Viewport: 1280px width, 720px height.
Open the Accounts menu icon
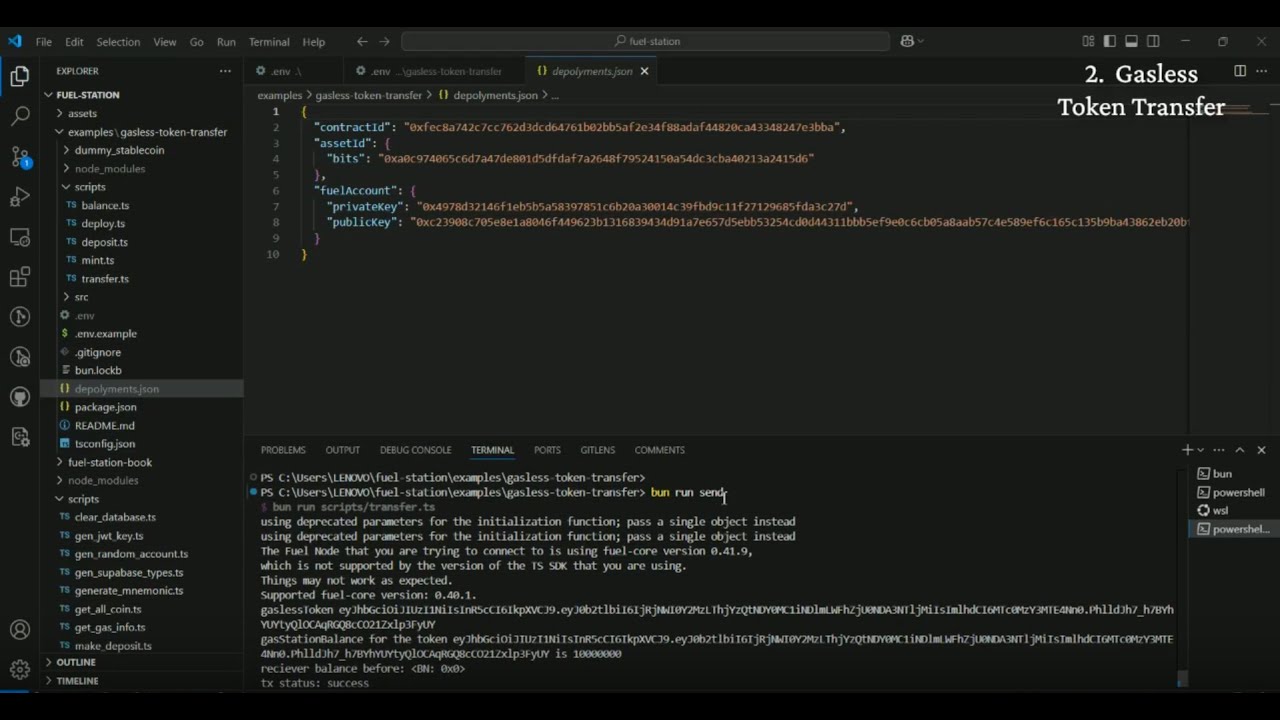(x=20, y=630)
